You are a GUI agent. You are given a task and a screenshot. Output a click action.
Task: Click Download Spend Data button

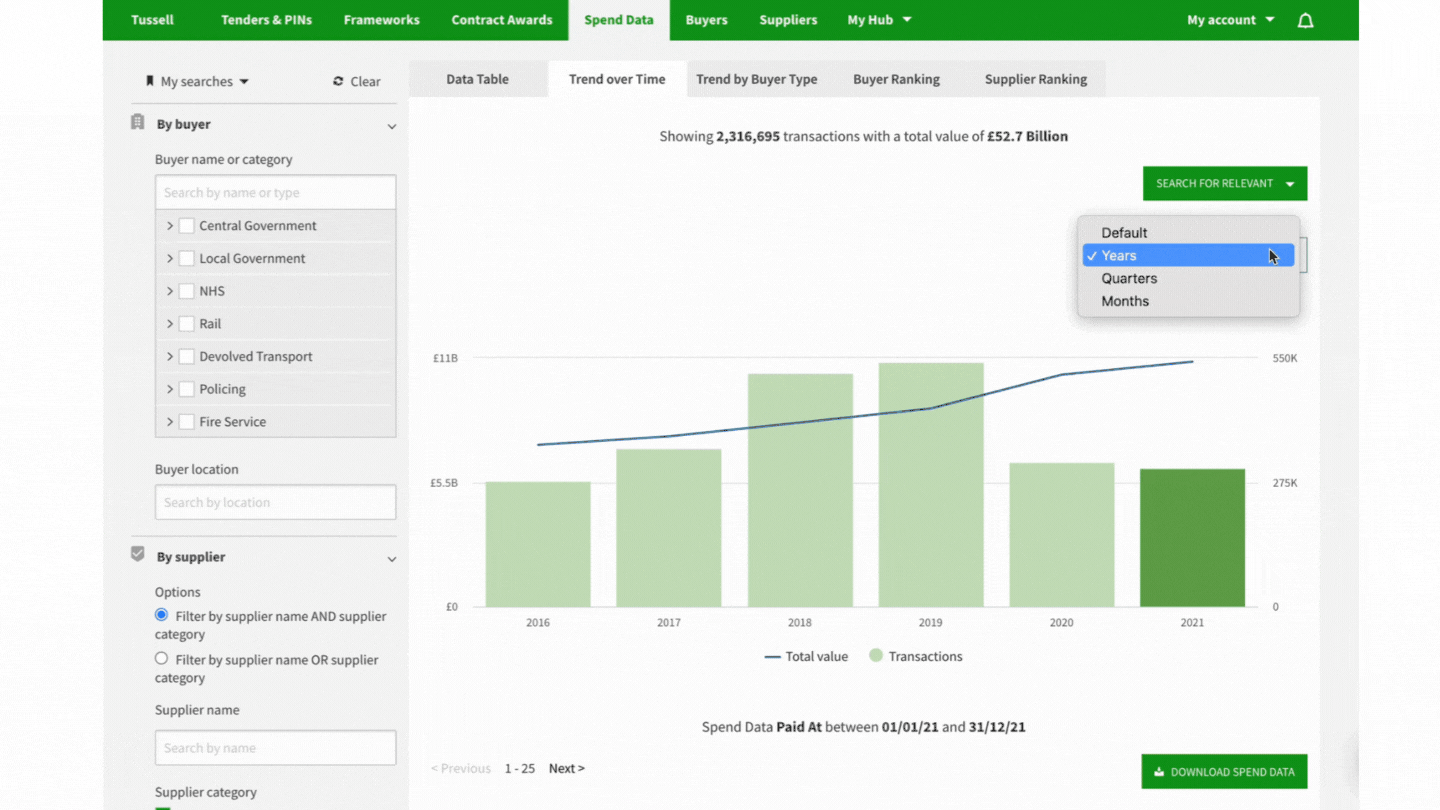tap(1224, 771)
